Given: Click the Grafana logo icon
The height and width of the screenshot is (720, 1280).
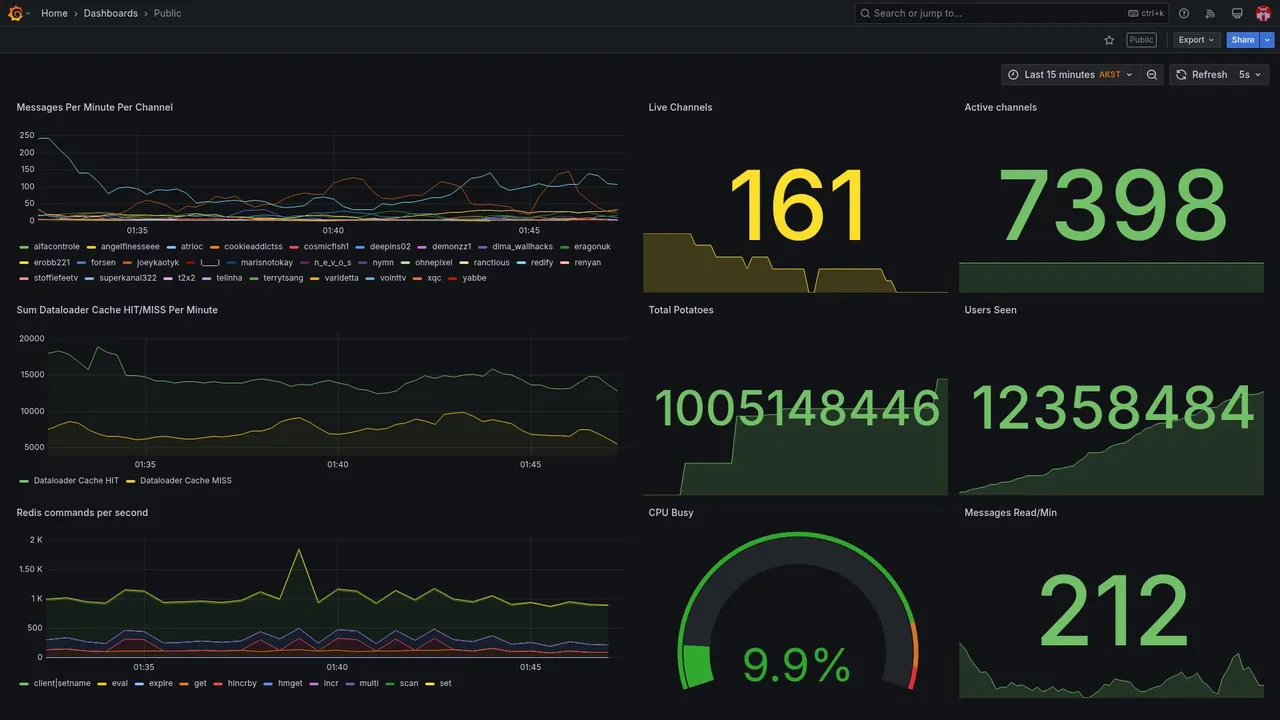Looking at the screenshot, I should [15, 13].
